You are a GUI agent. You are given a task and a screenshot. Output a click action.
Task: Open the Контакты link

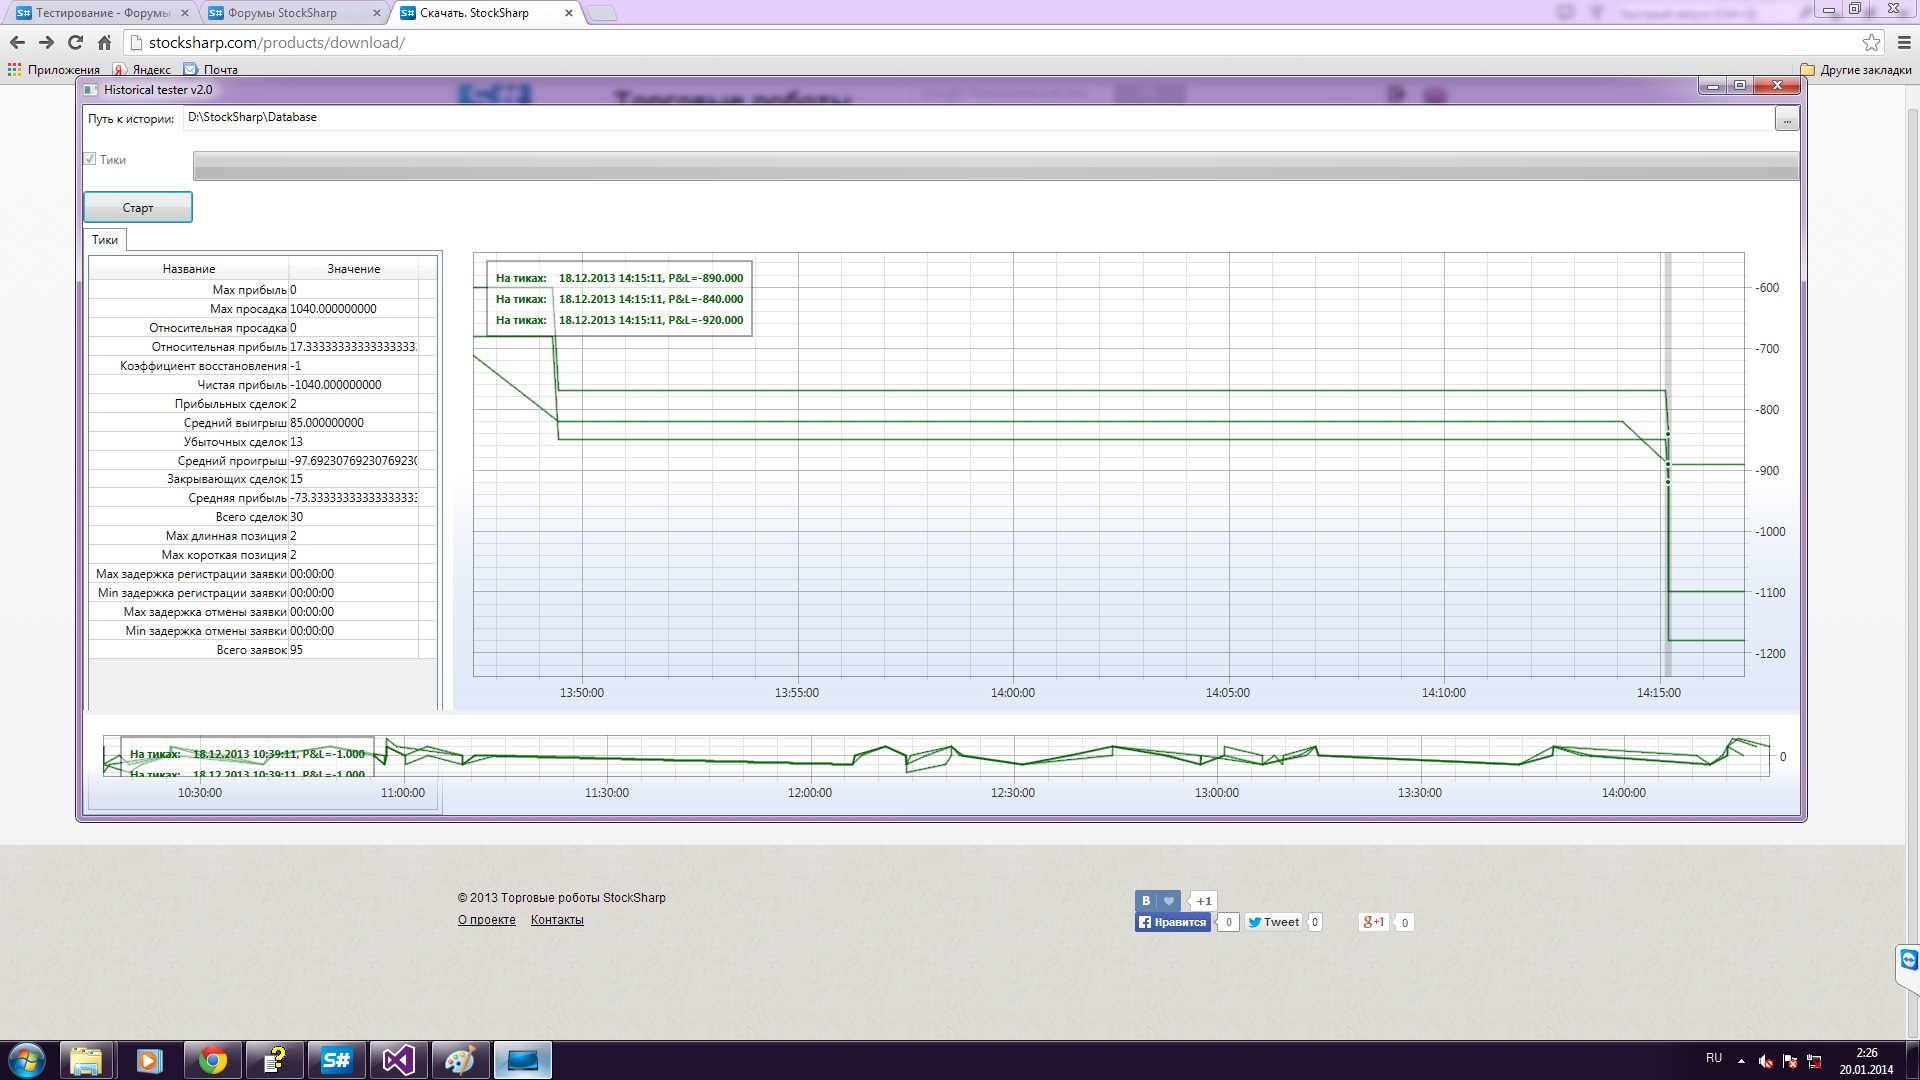click(557, 920)
